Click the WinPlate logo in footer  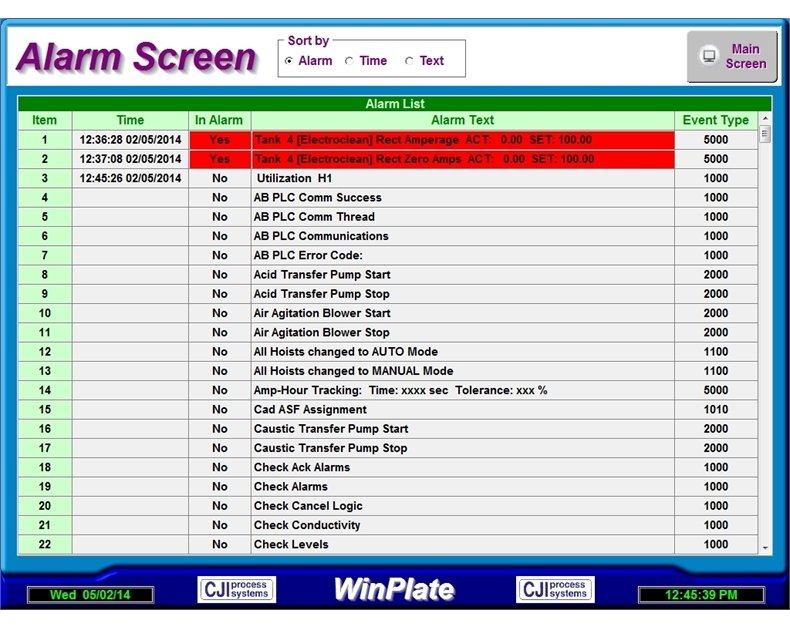pyautogui.click(x=394, y=589)
